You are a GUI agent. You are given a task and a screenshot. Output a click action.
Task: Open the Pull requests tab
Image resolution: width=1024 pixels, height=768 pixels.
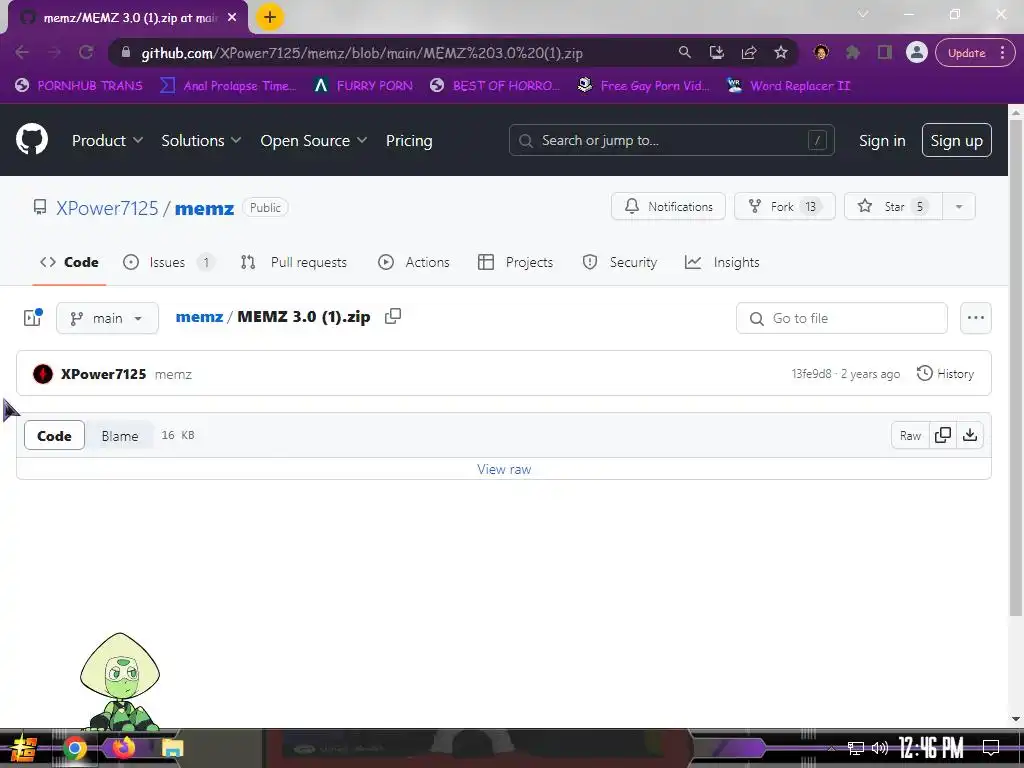pyautogui.click(x=294, y=262)
